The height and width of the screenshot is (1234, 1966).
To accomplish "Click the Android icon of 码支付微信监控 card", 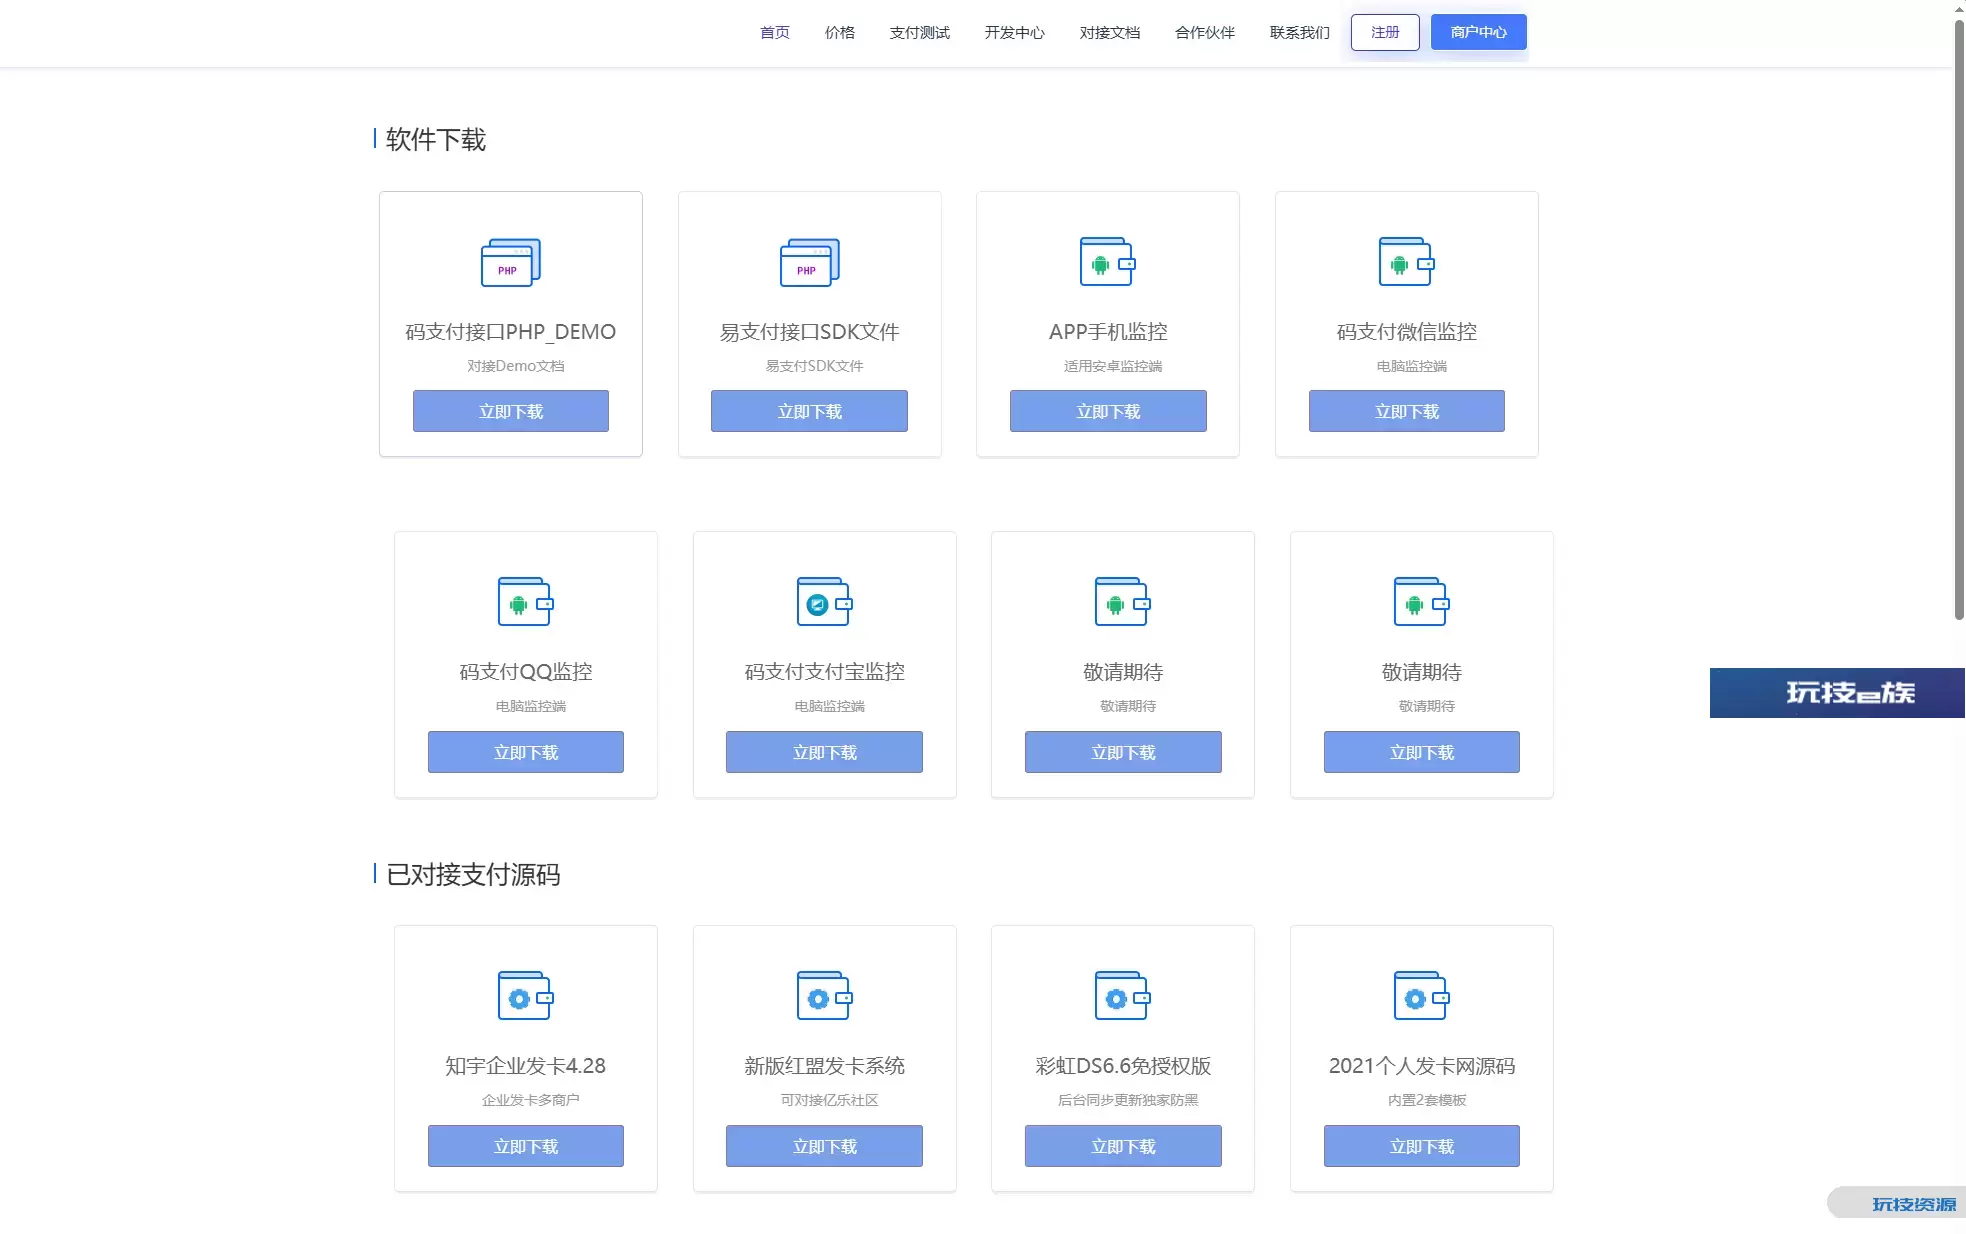I will tap(1406, 262).
